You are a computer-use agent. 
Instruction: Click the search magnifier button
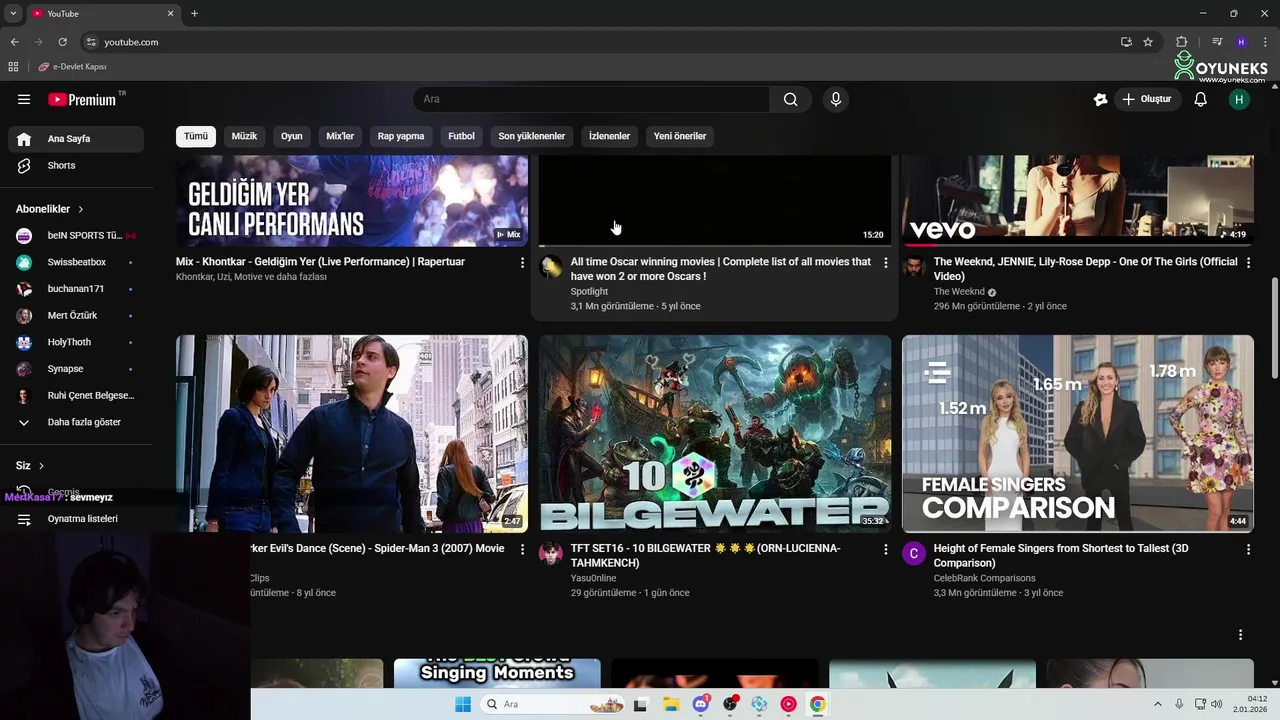790,99
